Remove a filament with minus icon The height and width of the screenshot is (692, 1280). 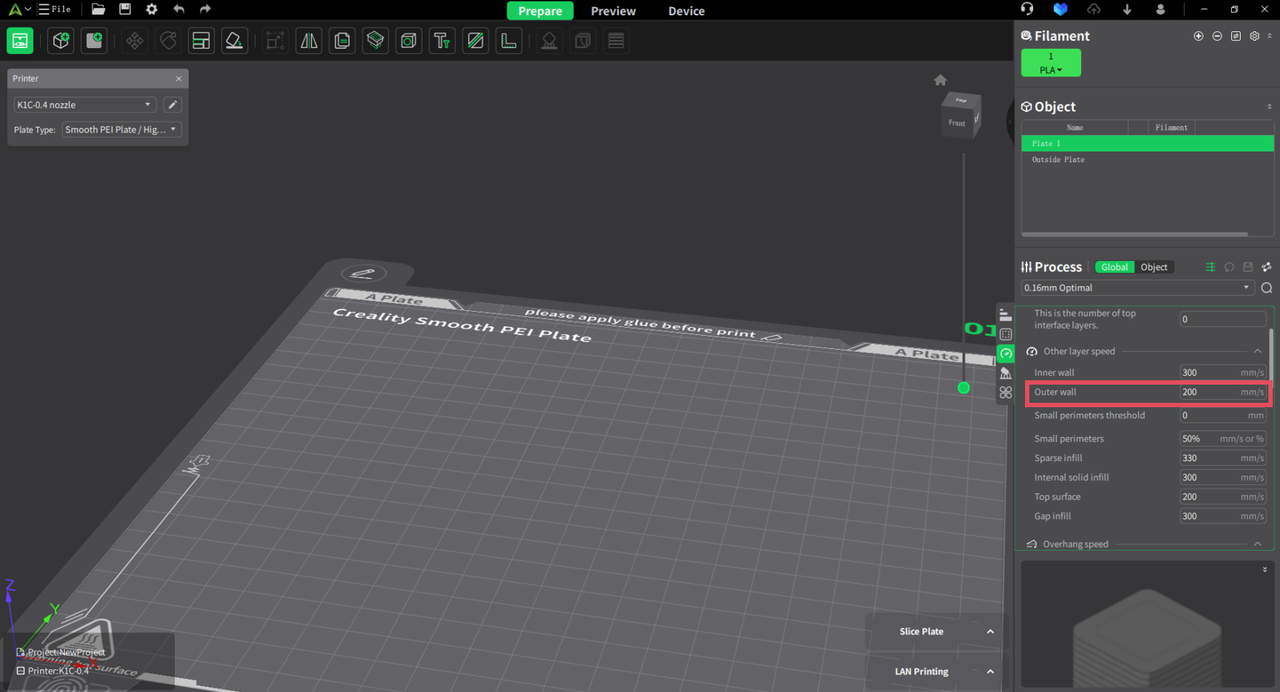(1217, 36)
